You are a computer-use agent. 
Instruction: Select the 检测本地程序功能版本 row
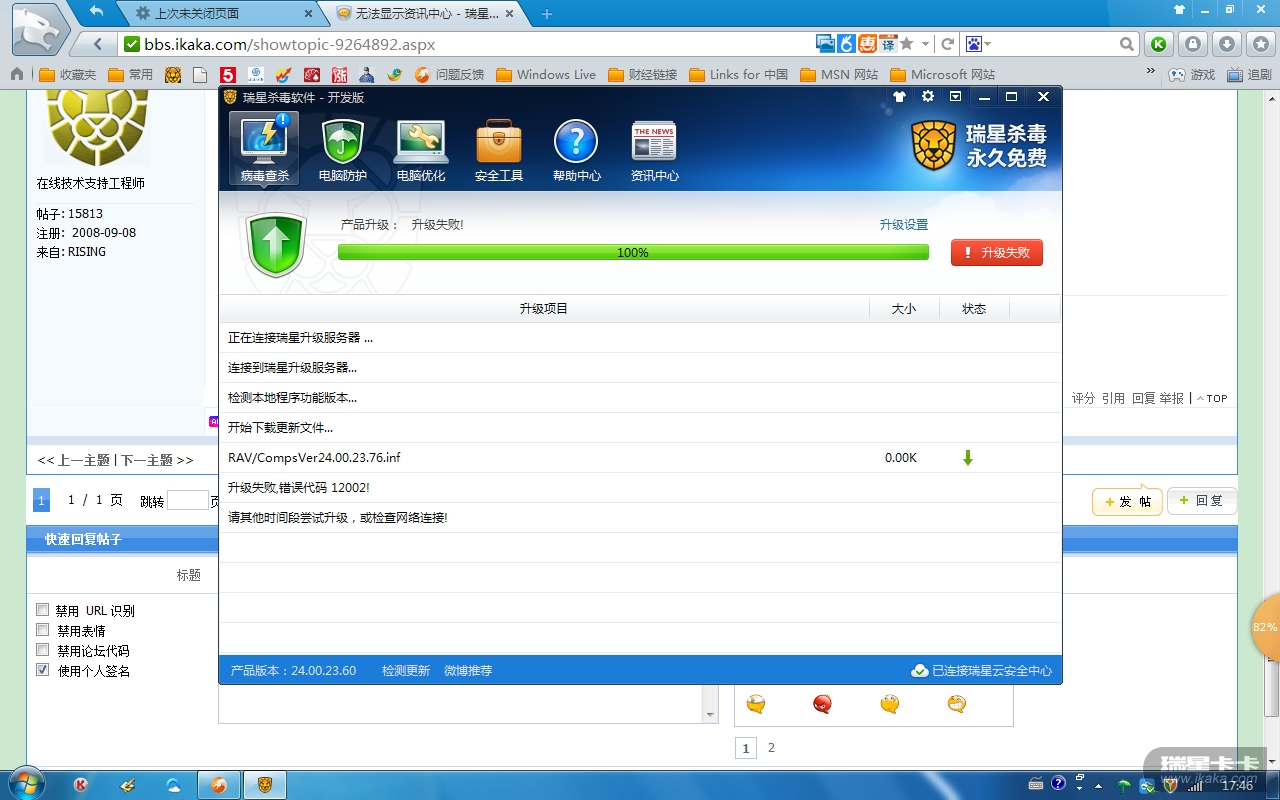(x=640, y=398)
